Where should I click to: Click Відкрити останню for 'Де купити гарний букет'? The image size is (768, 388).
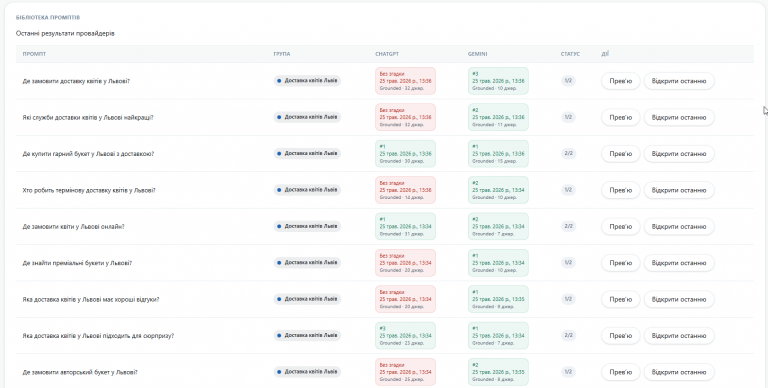coord(679,154)
